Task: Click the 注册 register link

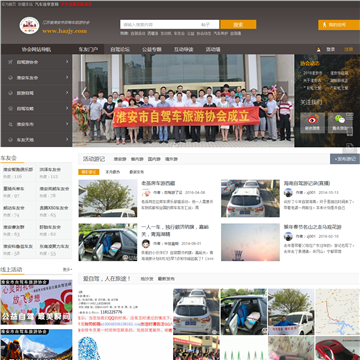Action: pos(348,49)
